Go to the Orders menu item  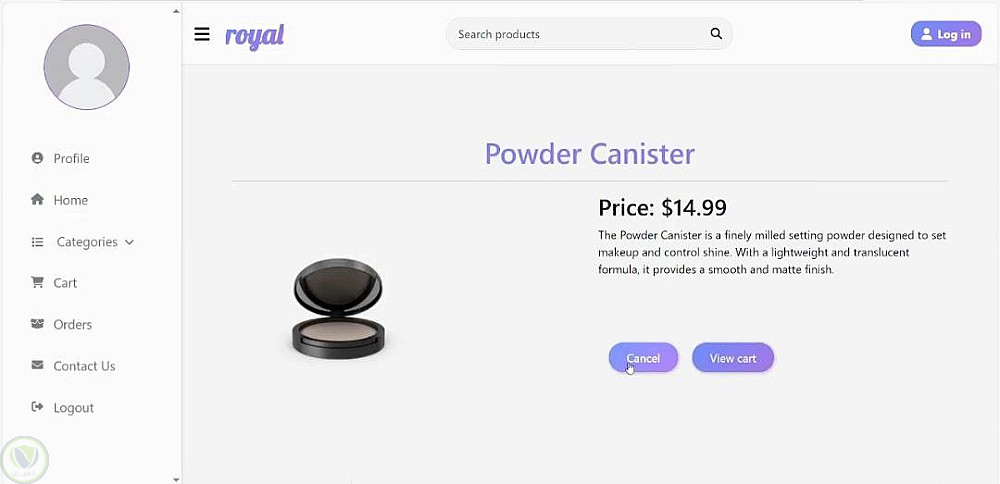tap(73, 324)
